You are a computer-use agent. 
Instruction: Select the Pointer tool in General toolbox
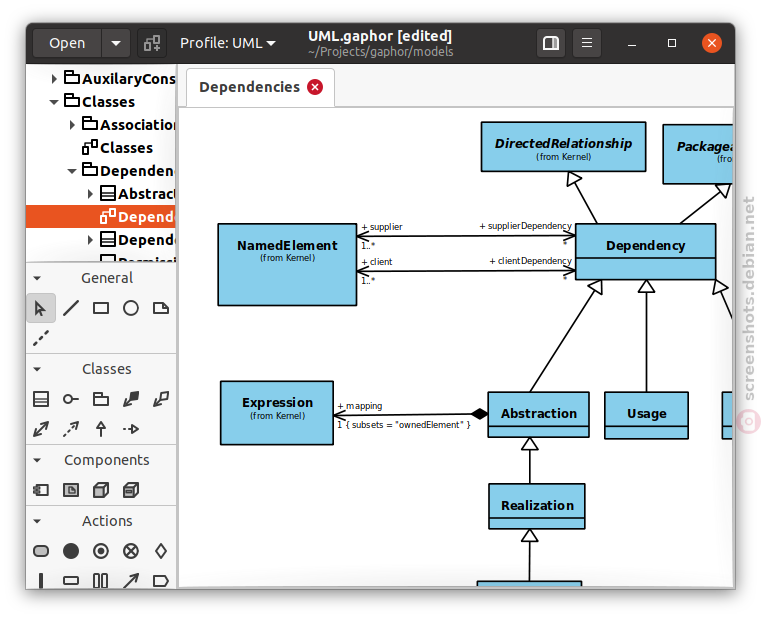pyautogui.click(x=41, y=308)
